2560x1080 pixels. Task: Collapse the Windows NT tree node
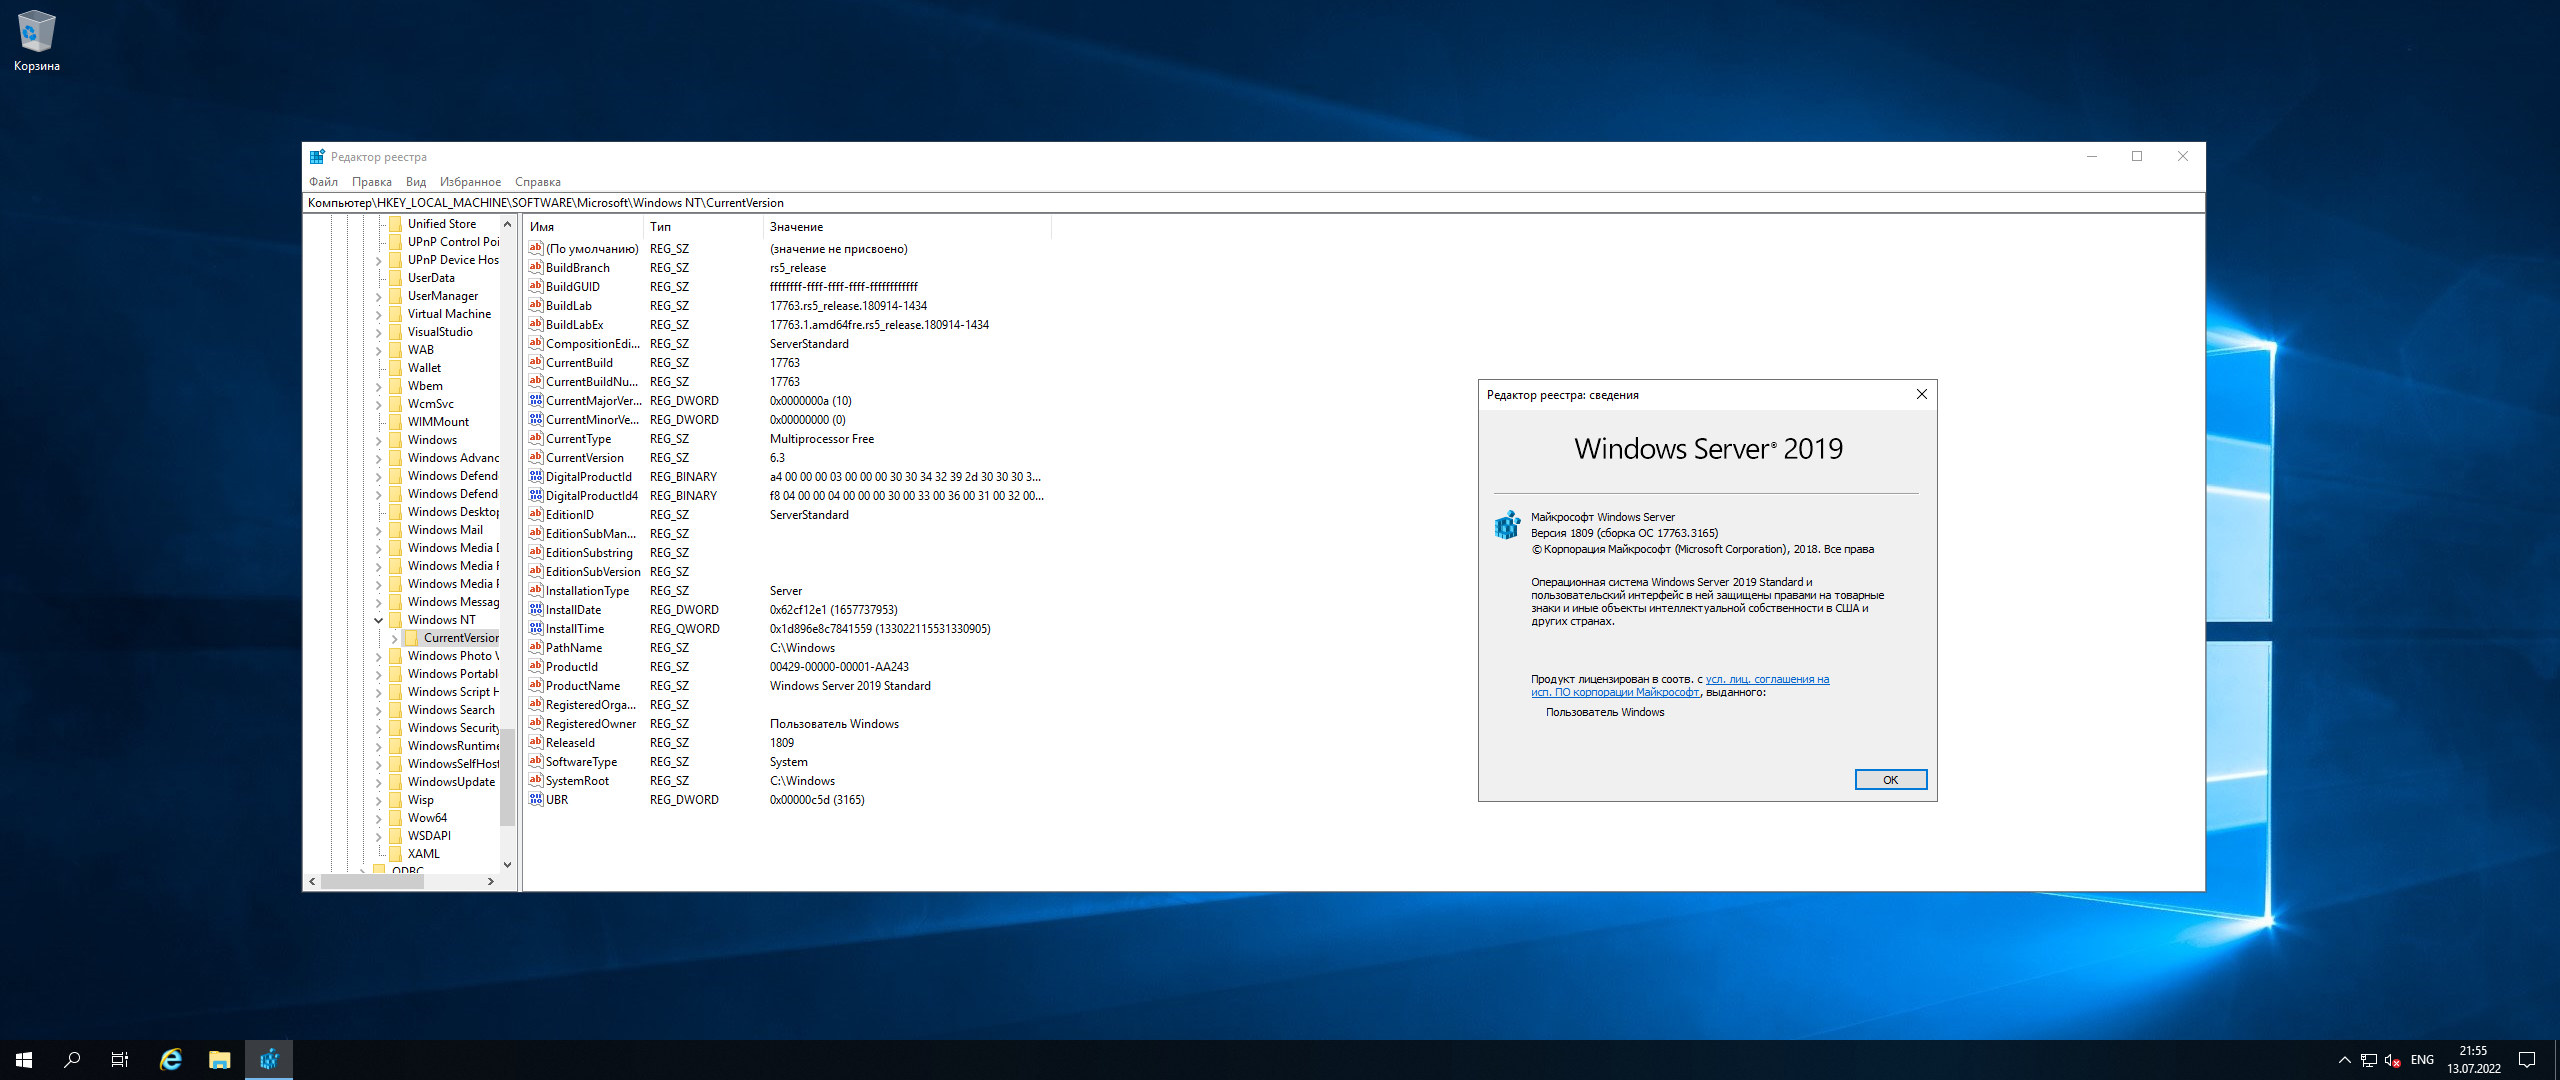click(x=379, y=620)
